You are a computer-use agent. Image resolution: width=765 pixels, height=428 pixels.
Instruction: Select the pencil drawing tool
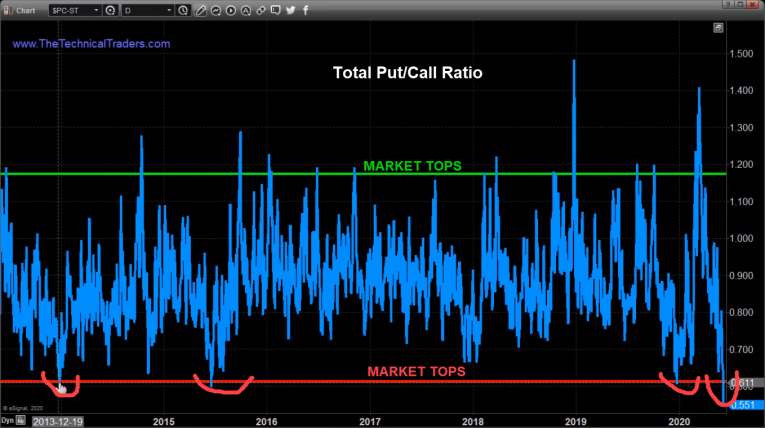tap(202, 9)
